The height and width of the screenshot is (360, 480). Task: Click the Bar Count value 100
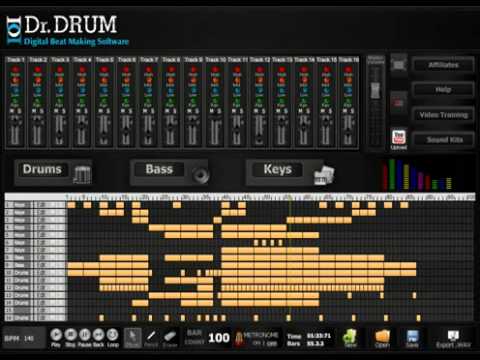coord(219,338)
